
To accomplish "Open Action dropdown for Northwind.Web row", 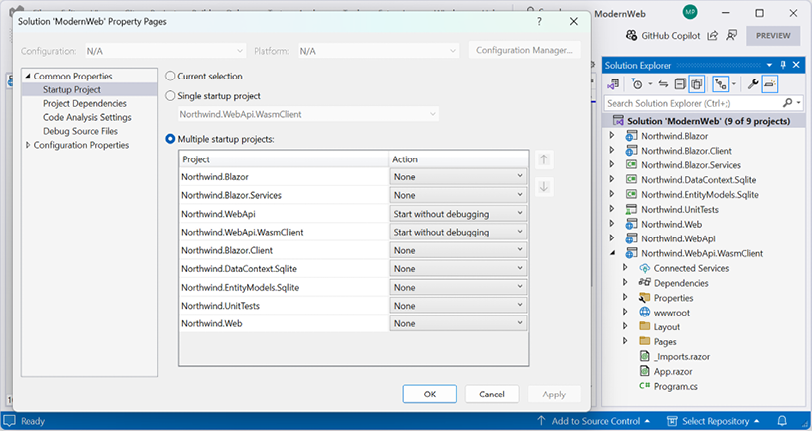I will coord(458,323).
